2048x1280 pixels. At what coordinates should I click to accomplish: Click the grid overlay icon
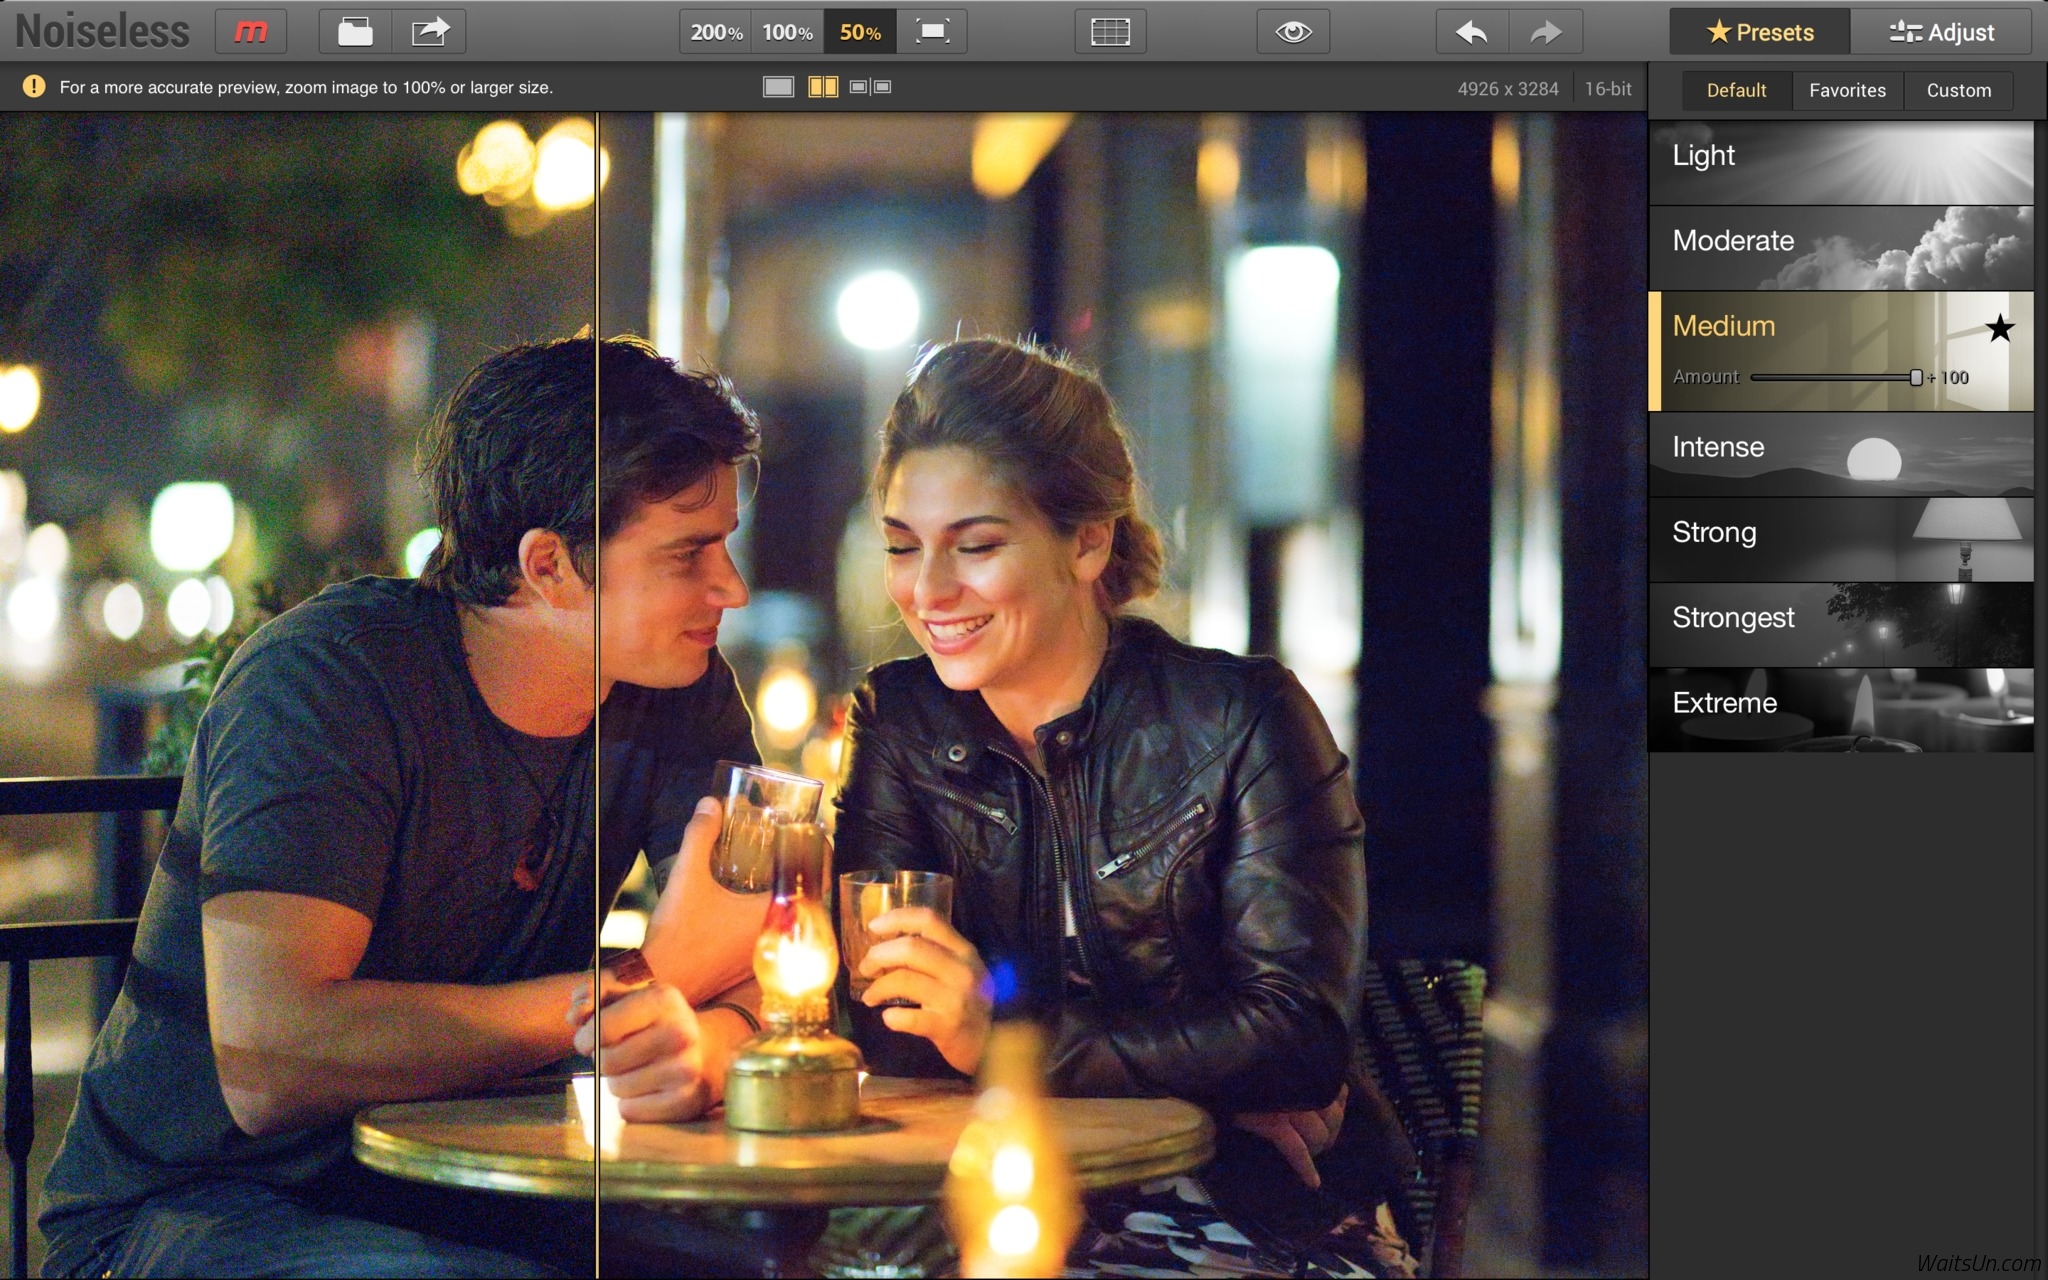(1110, 32)
